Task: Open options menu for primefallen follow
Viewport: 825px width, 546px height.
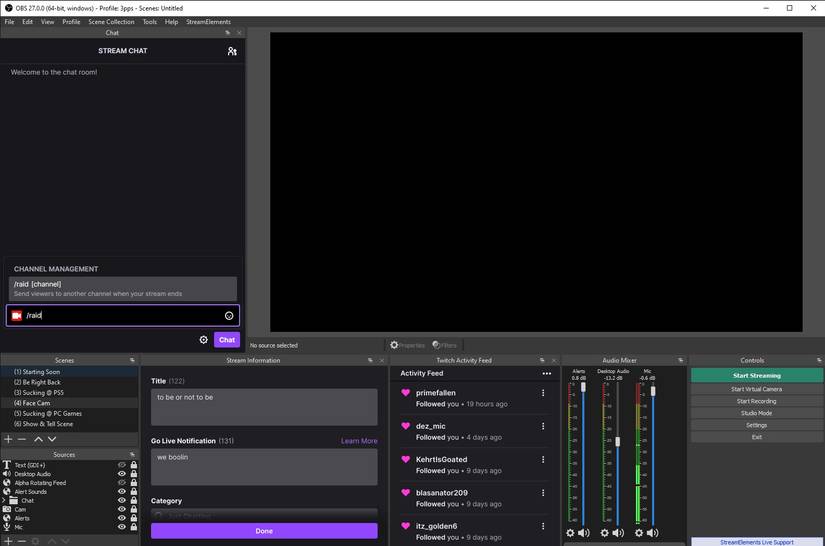Action: coord(543,393)
